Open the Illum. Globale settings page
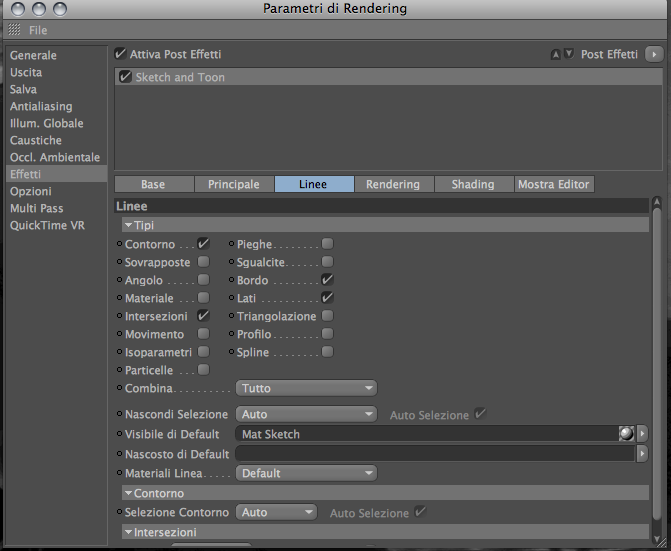 [x=56, y=123]
